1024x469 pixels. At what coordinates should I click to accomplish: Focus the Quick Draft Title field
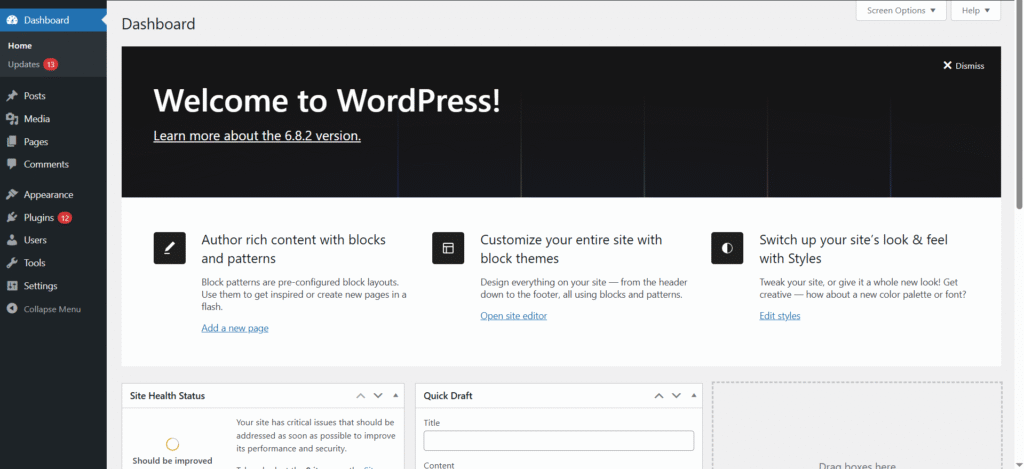click(x=558, y=441)
